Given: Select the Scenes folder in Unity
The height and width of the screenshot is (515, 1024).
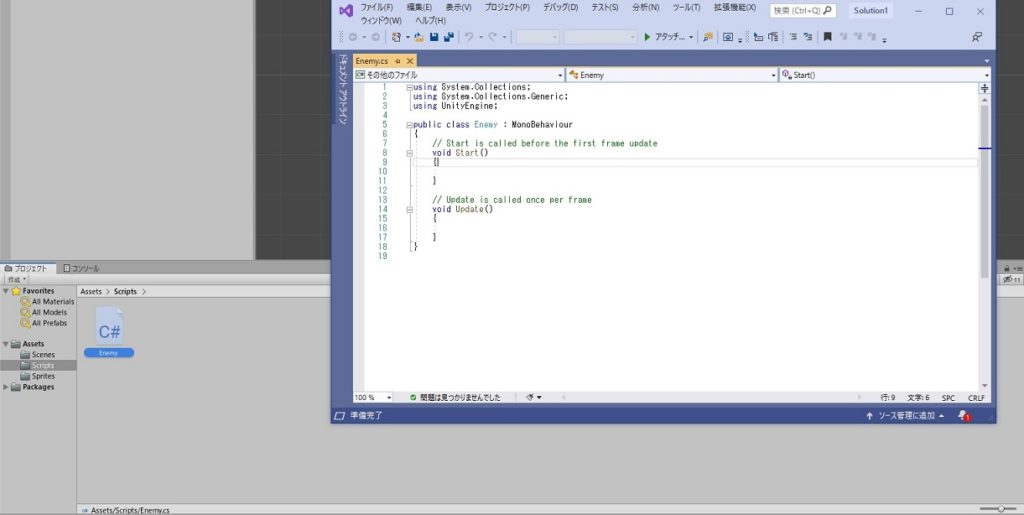Looking at the screenshot, I should pos(38,354).
